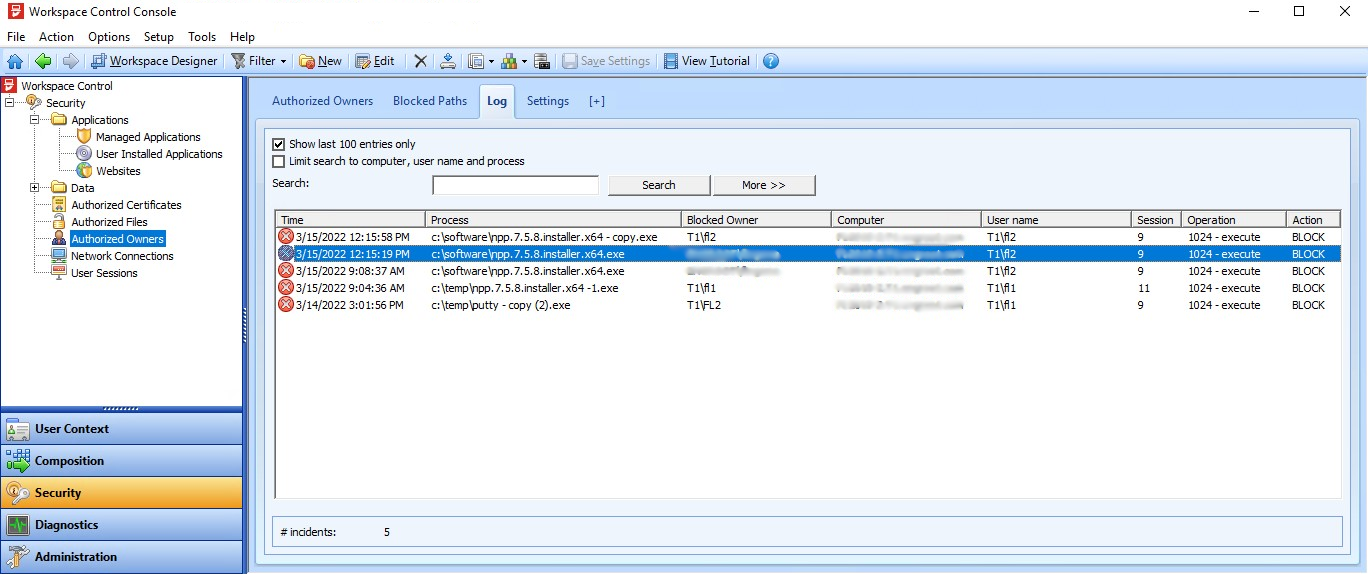Image resolution: width=1368 pixels, height=574 pixels.
Task: Sort by Process column header
Action: (553, 220)
